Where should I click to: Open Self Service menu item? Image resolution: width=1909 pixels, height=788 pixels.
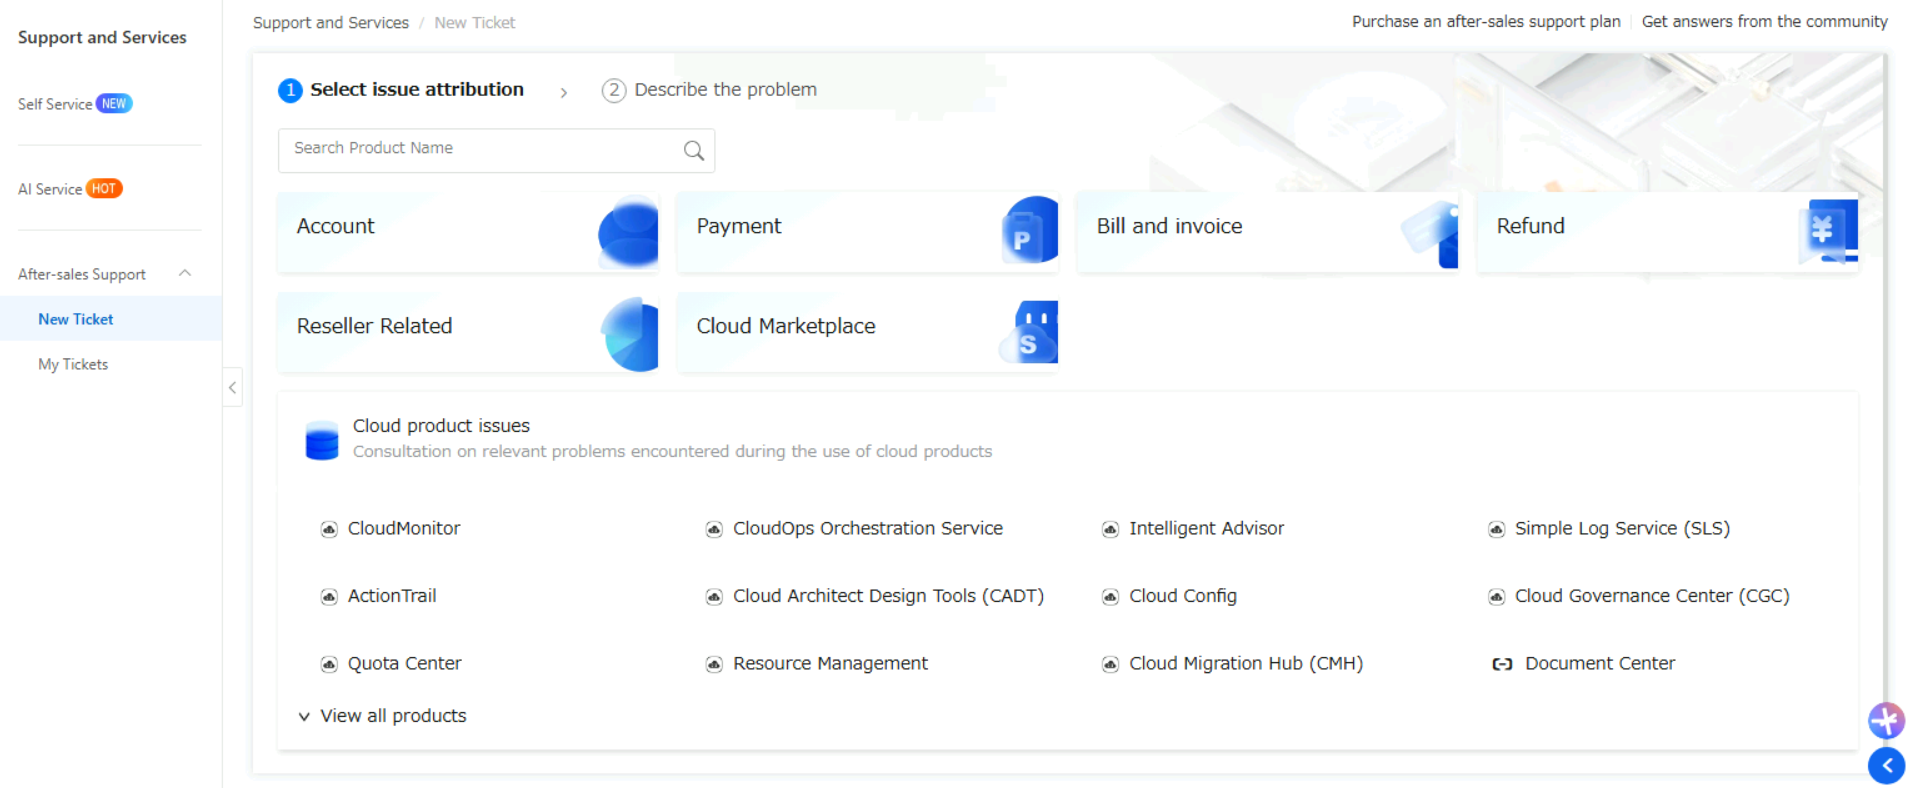[x=55, y=104]
